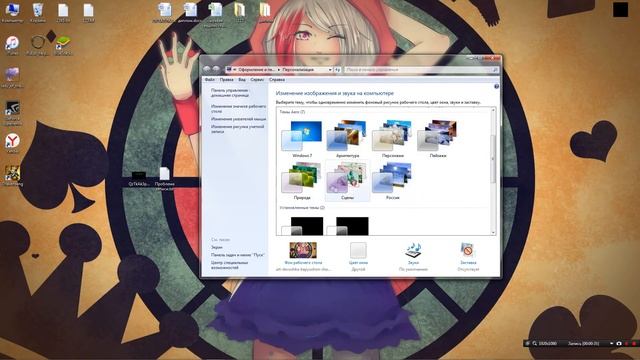The height and width of the screenshot is (360, 640).
Task: Open the Recycle Bin desktop icon
Action: click(x=38, y=12)
